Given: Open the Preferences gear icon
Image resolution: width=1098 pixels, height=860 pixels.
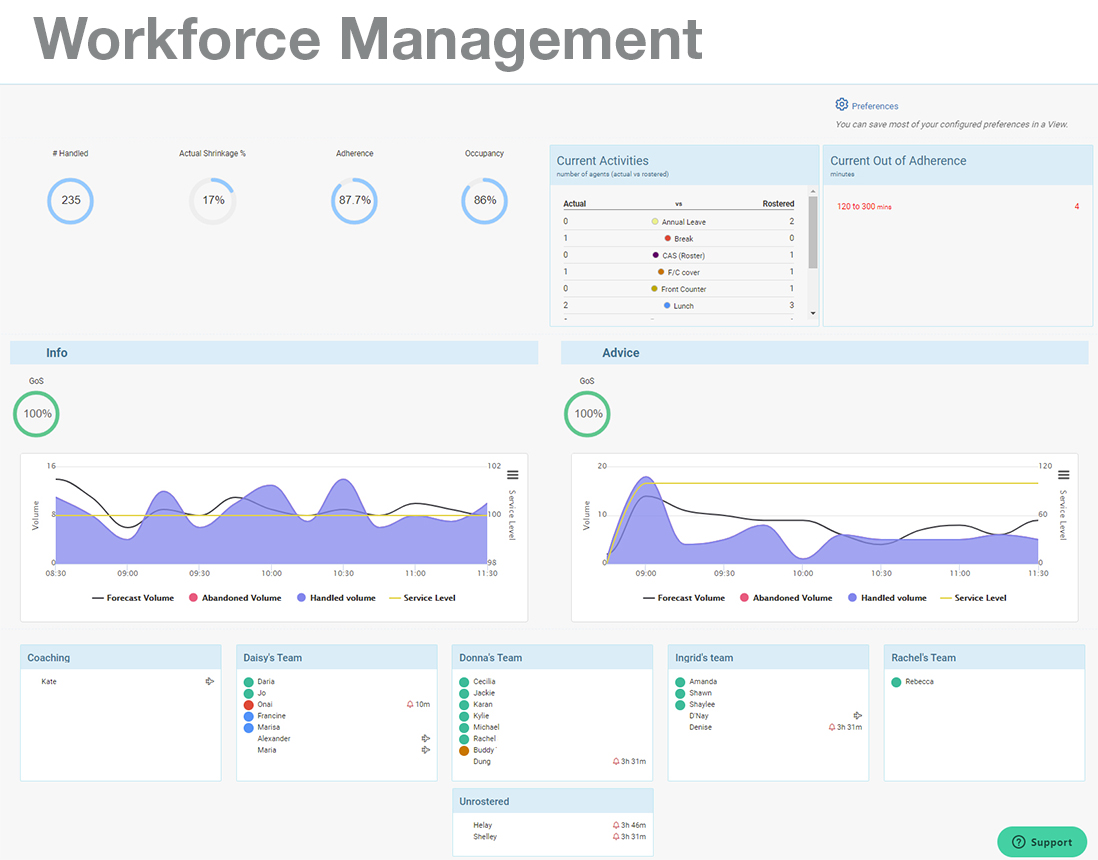Looking at the screenshot, I should pyautogui.click(x=842, y=105).
